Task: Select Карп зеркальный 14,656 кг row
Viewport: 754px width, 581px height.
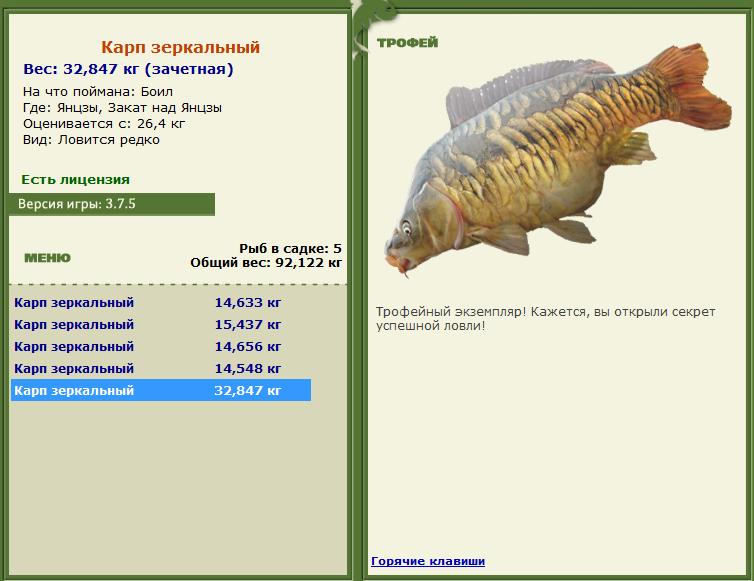Action: coord(161,347)
